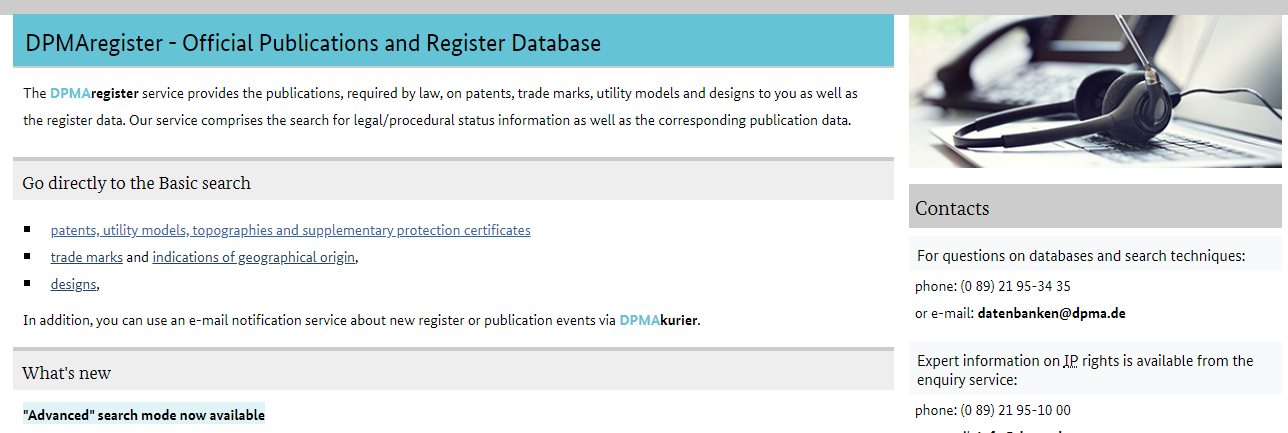The height and width of the screenshot is (433, 1288).
Task: Click the DPMAkurier e-mail notification service link
Action: point(658,321)
